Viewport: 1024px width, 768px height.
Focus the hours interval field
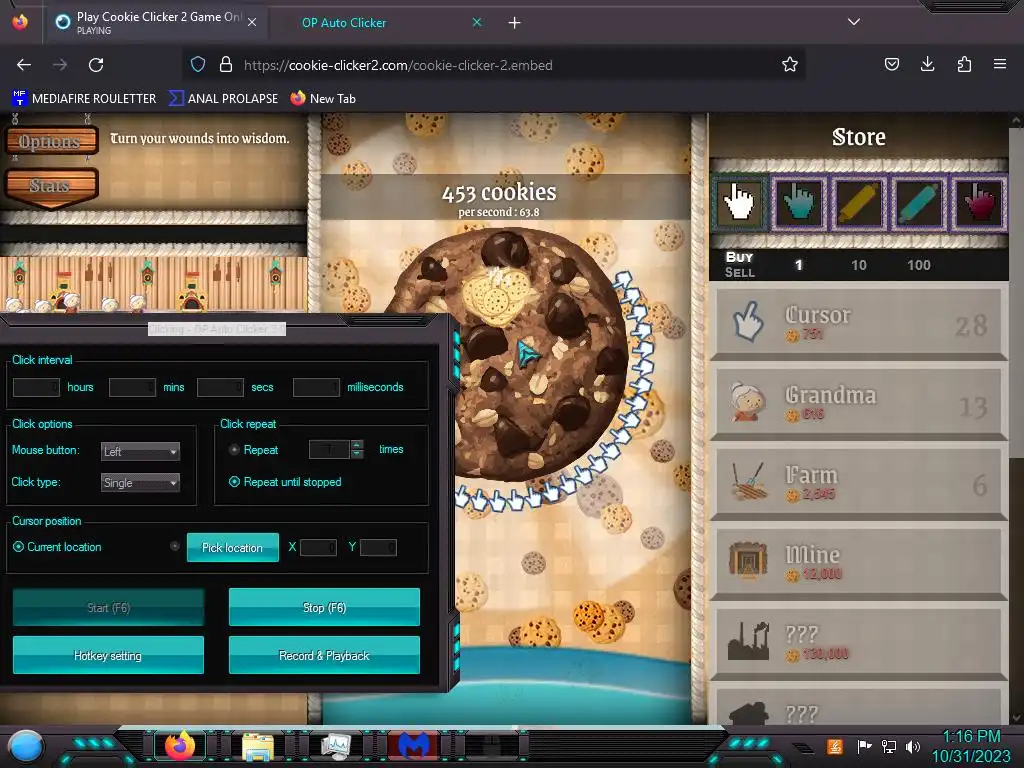tap(37, 387)
